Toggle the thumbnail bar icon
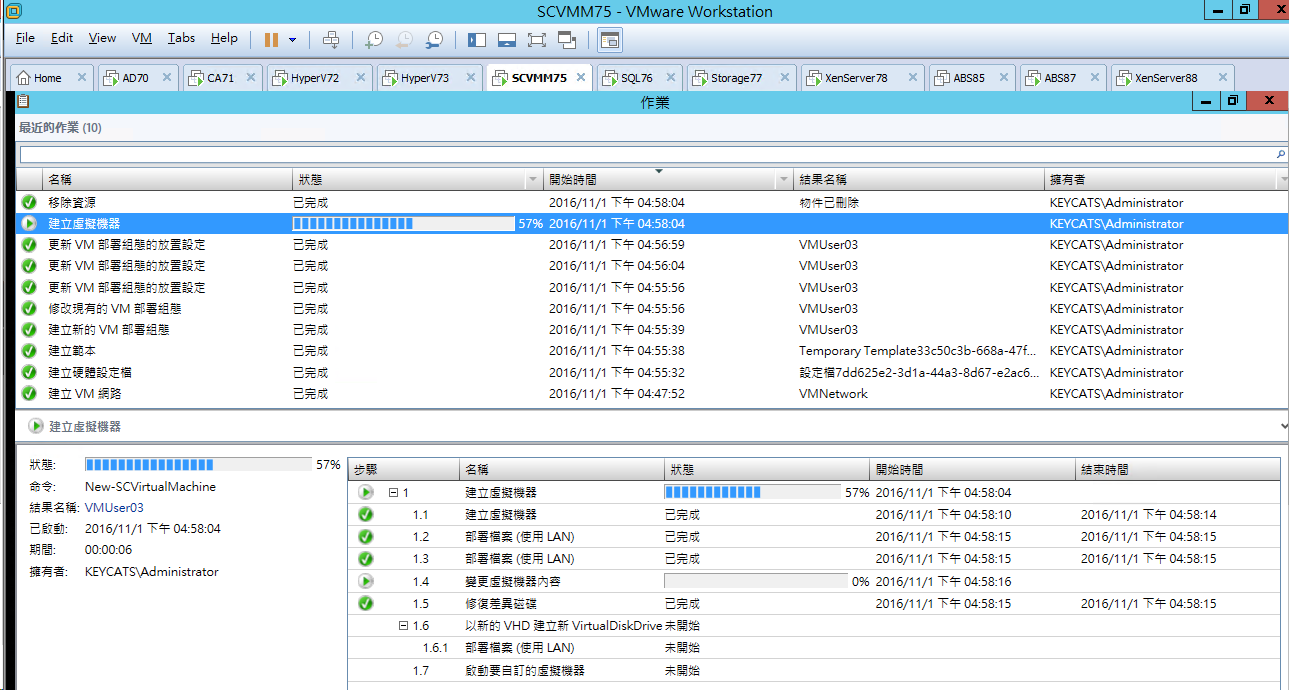This screenshot has width=1289, height=690. tap(506, 40)
